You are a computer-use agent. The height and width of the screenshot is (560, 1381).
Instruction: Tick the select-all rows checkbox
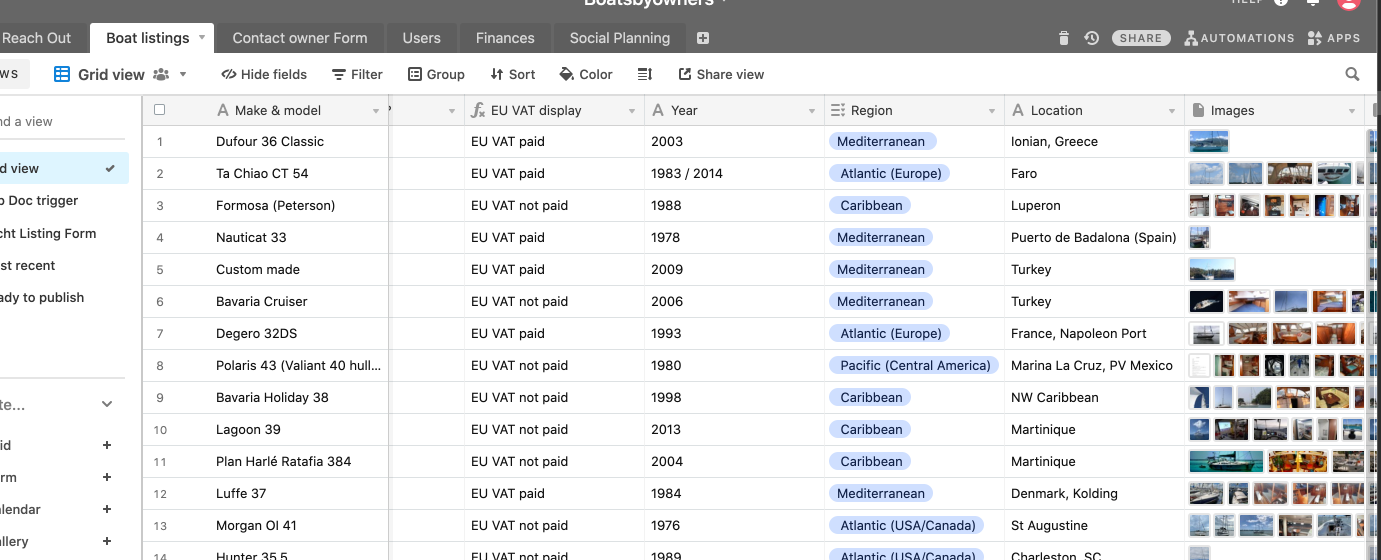(x=159, y=110)
